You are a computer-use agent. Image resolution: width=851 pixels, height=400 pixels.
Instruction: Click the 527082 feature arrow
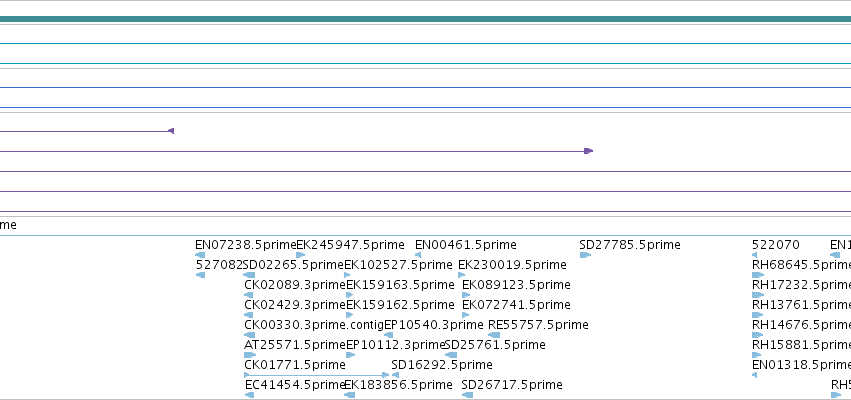(x=200, y=275)
